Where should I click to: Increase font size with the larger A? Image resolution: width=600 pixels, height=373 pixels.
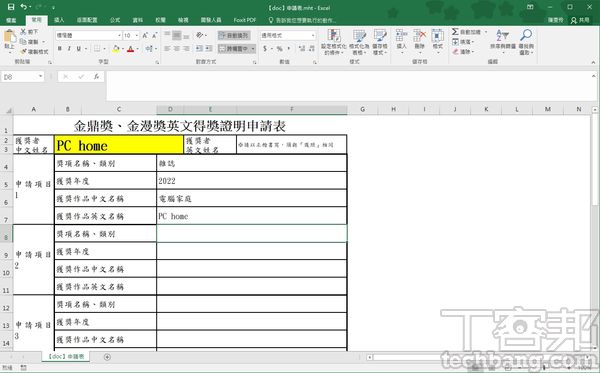click(145, 36)
